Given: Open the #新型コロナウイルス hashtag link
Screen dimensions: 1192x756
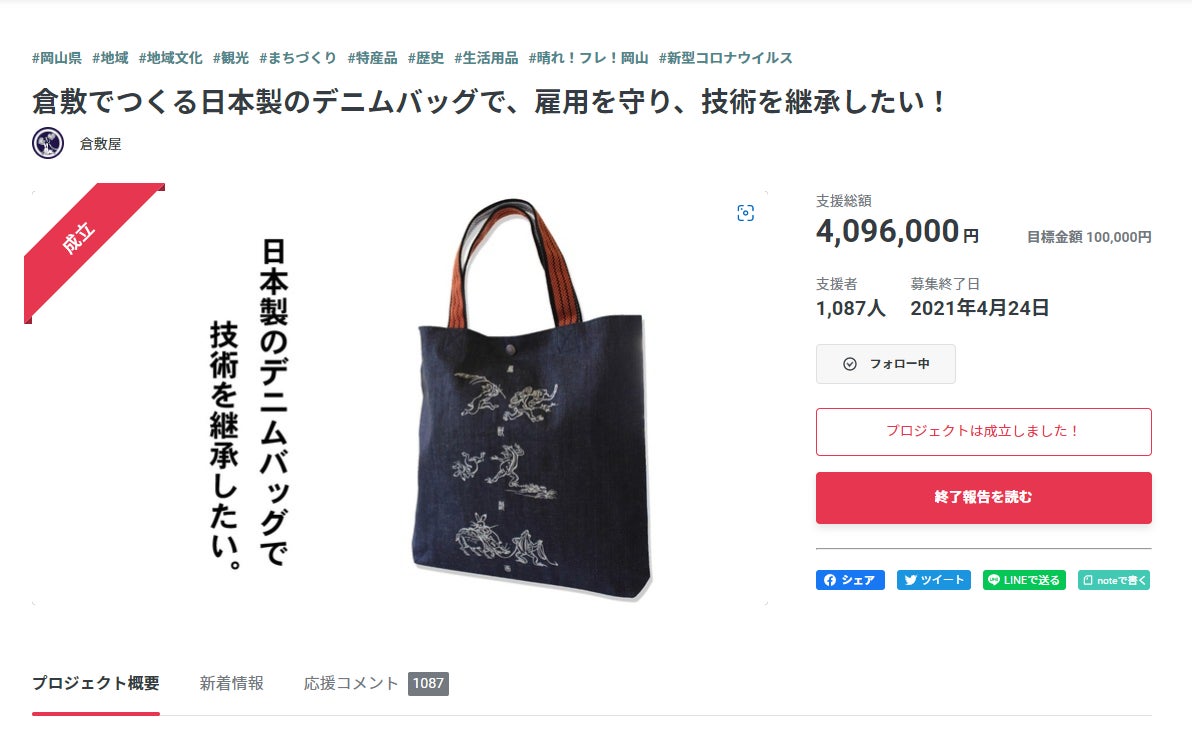Looking at the screenshot, I should coord(725,58).
